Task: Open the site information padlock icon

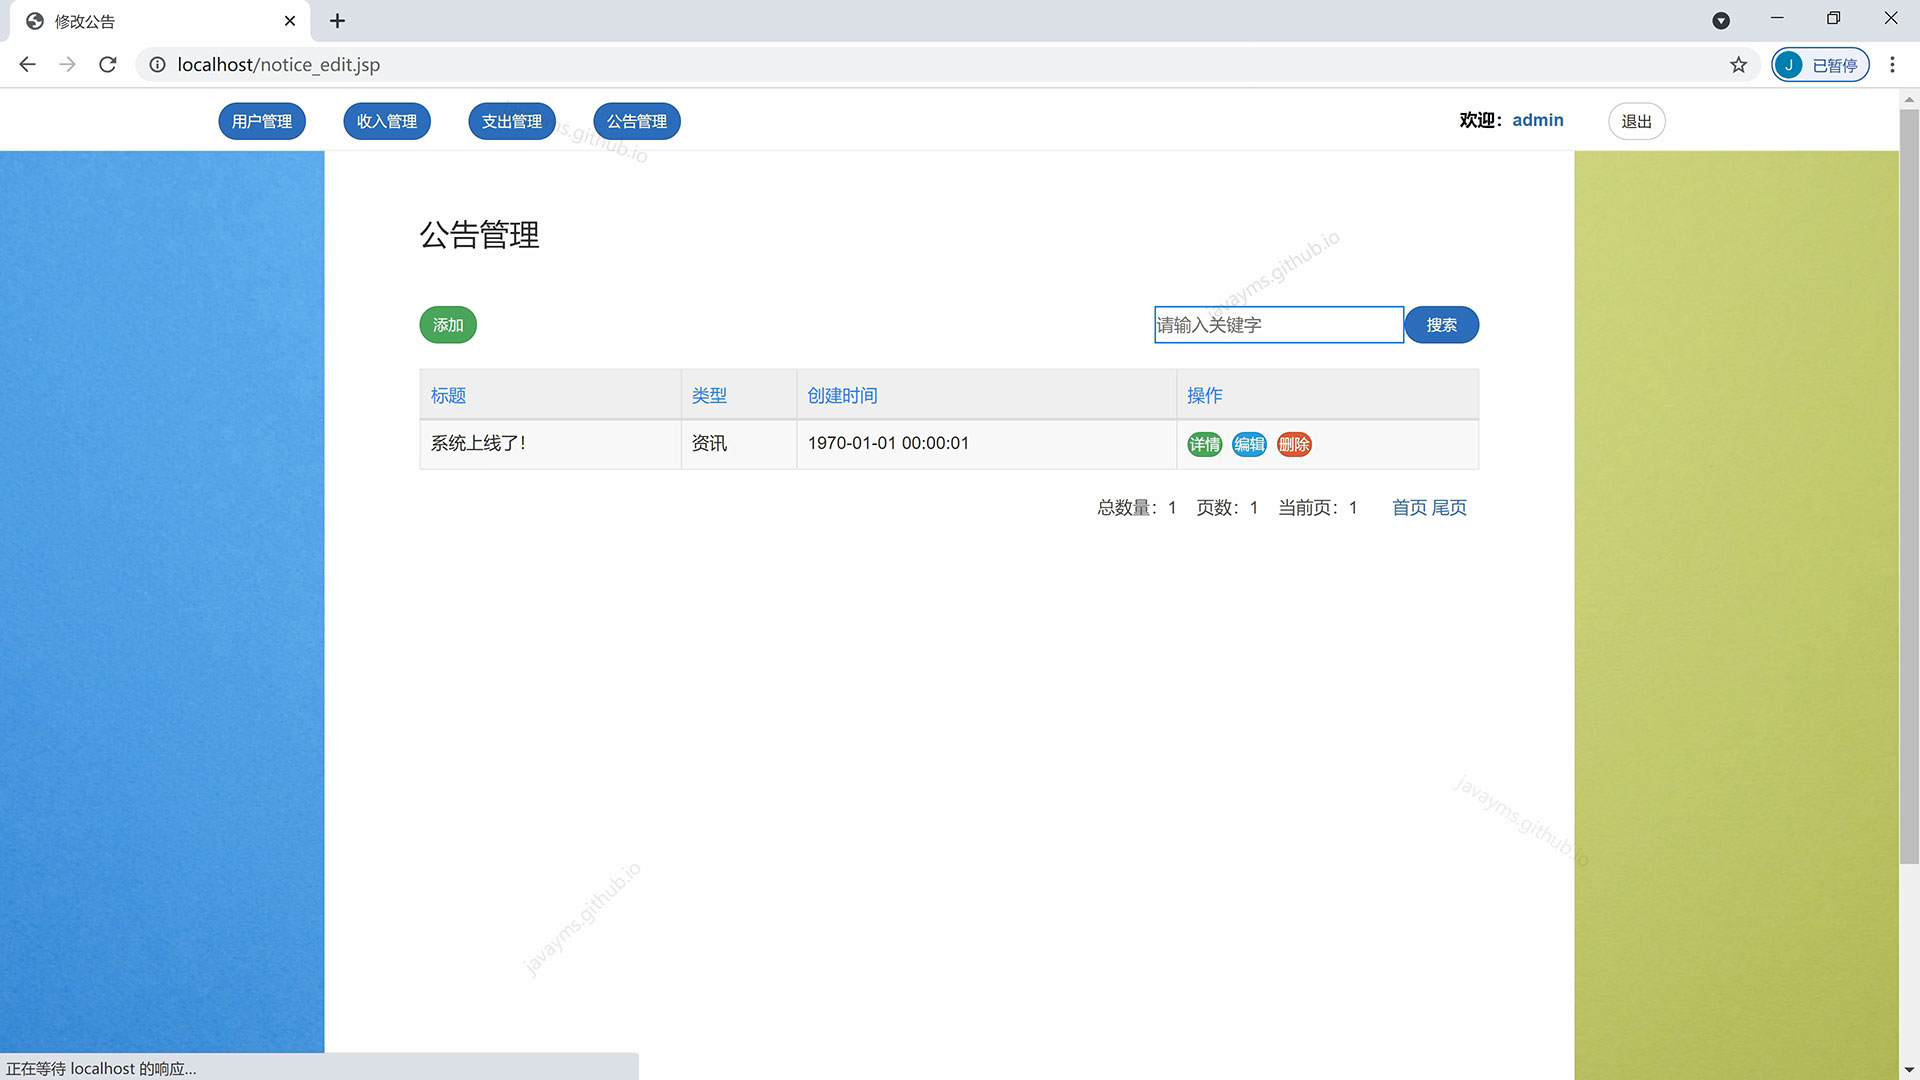Action: (157, 64)
